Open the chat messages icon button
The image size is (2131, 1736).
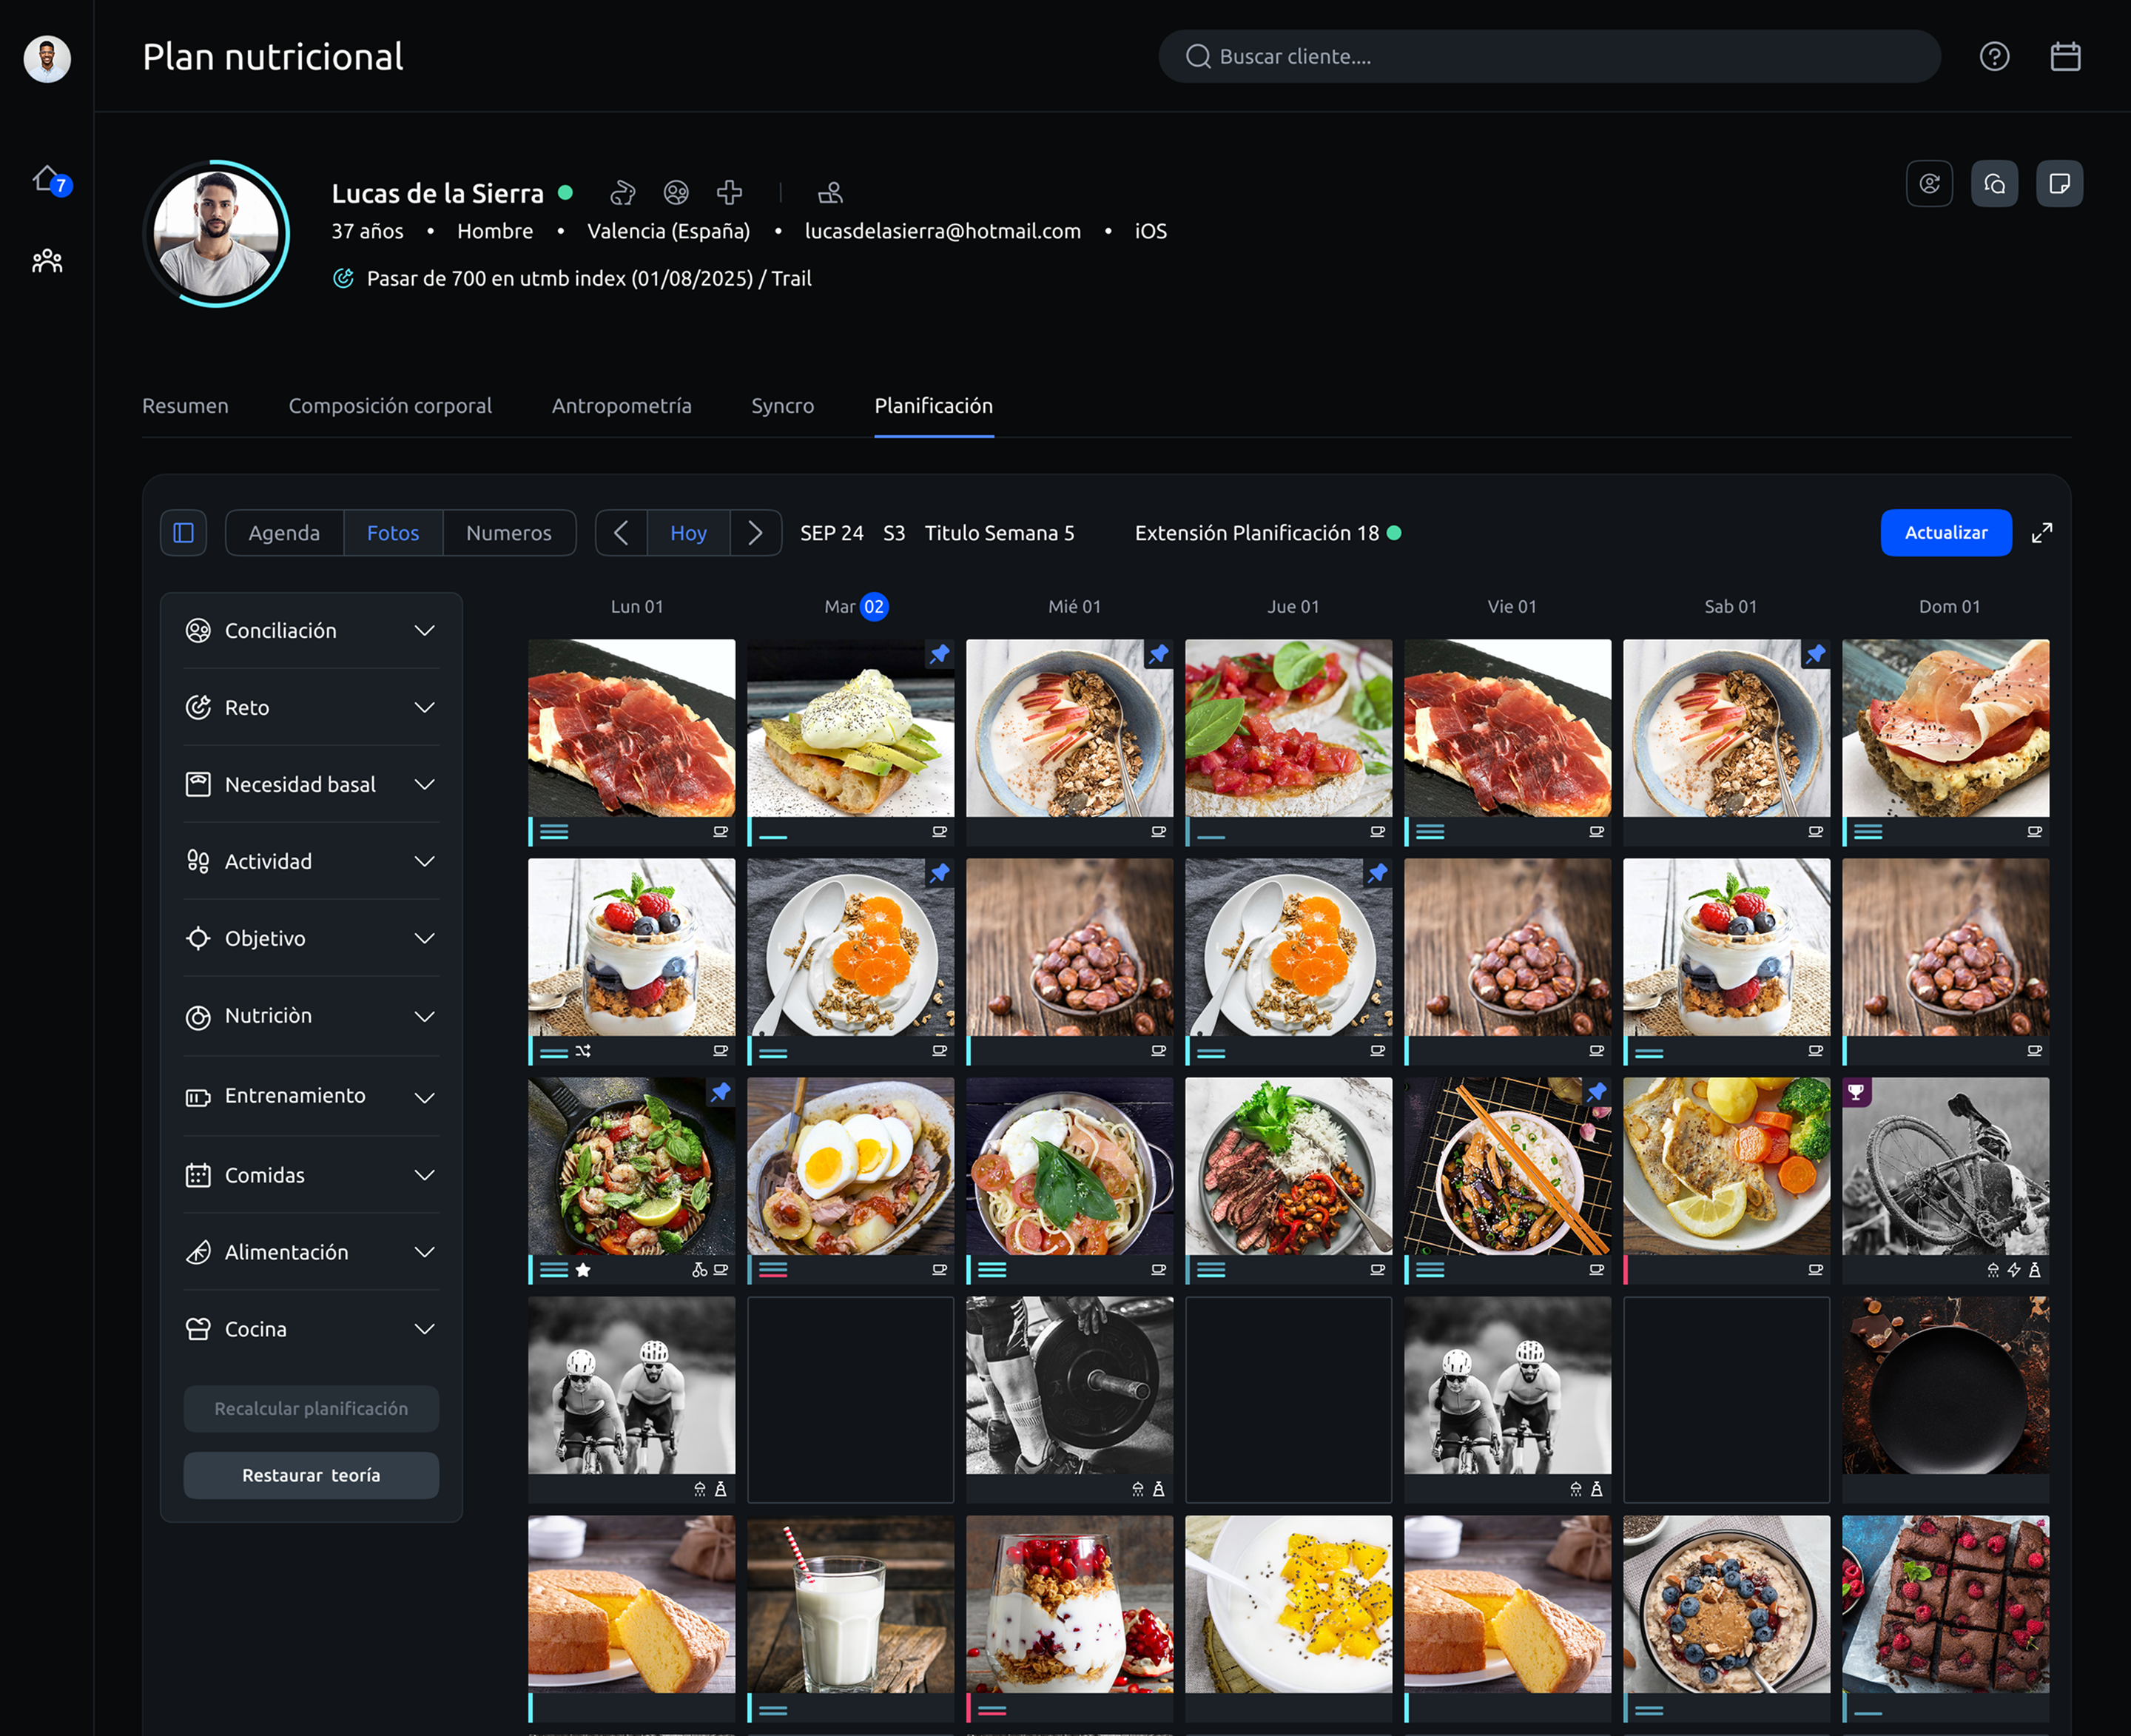[x=1994, y=184]
